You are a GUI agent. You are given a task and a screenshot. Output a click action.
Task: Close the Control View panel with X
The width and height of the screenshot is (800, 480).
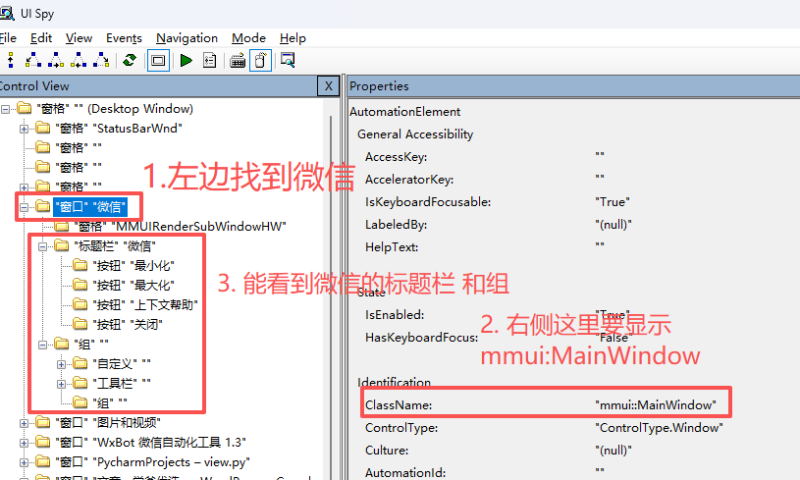tap(329, 86)
